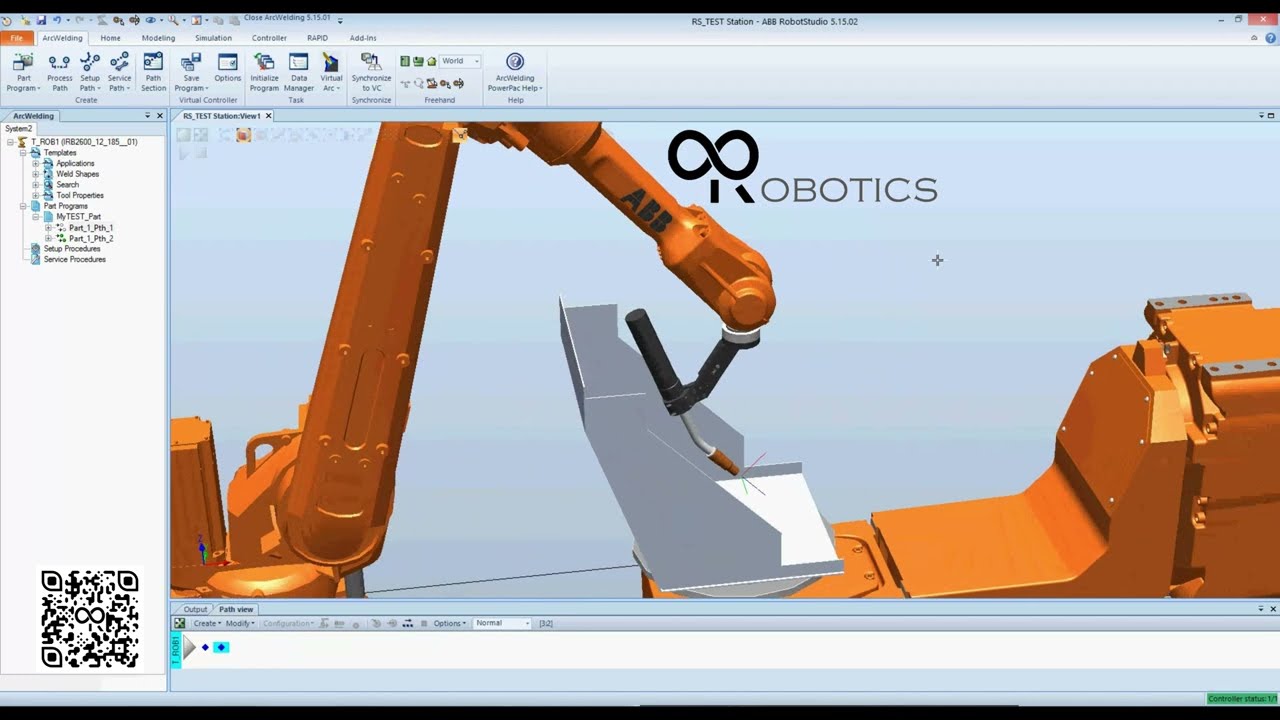
Task: Click Synchronize to VC
Action: click(x=371, y=72)
